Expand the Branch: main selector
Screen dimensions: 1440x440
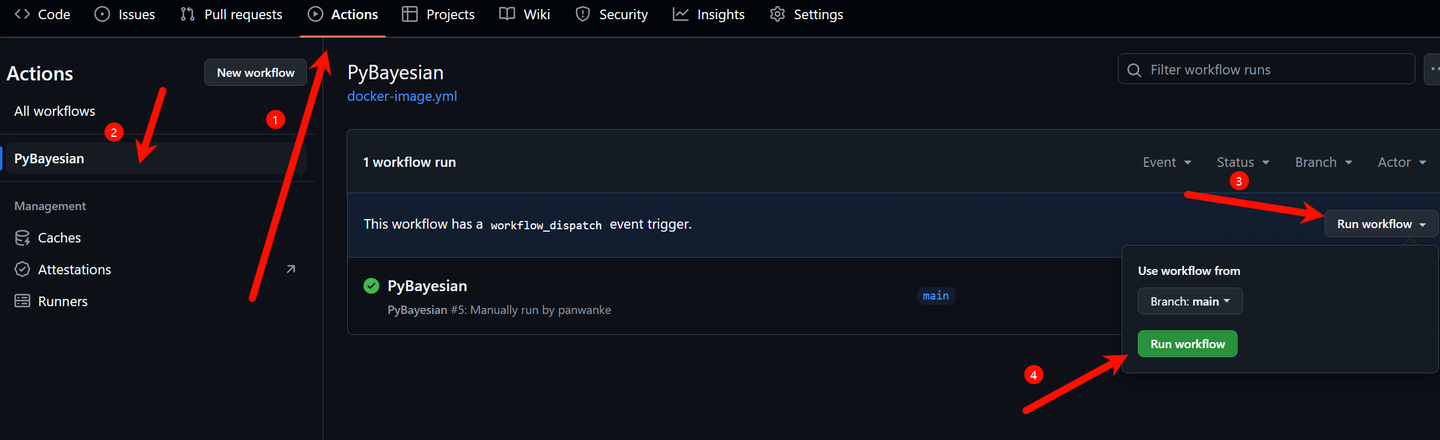(1190, 301)
